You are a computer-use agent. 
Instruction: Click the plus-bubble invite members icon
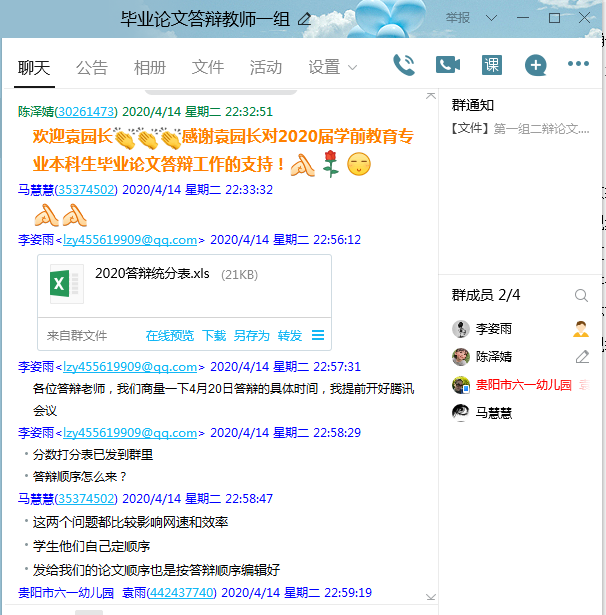click(536, 66)
